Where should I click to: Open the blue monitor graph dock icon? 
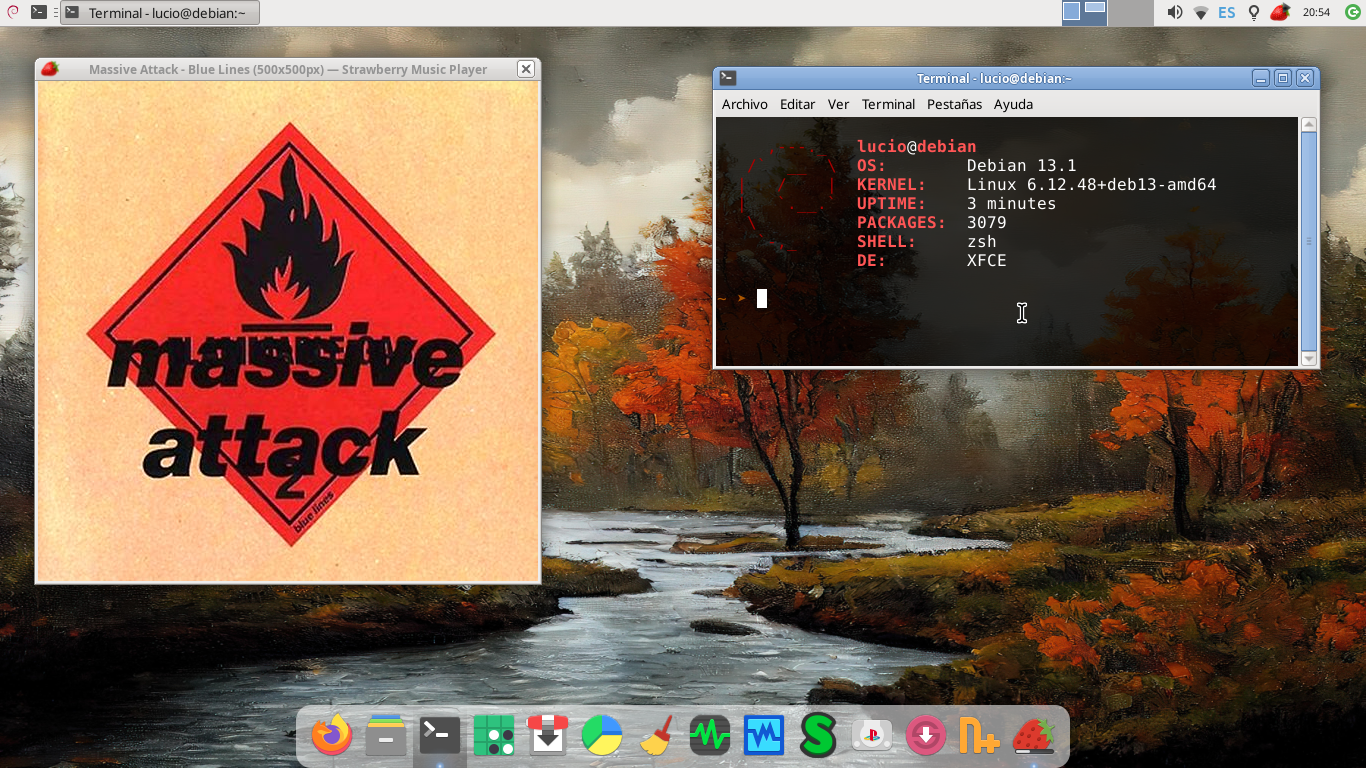click(x=764, y=736)
